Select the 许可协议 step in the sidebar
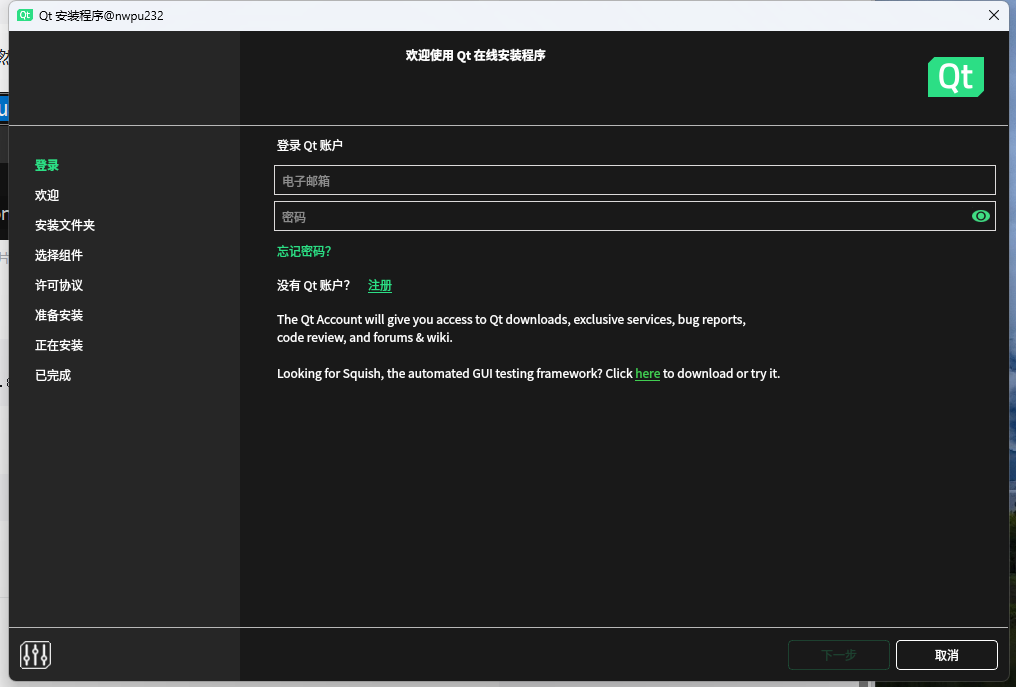Image resolution: width=1016 pixels, height=687 pixels. tap(58, 285)
